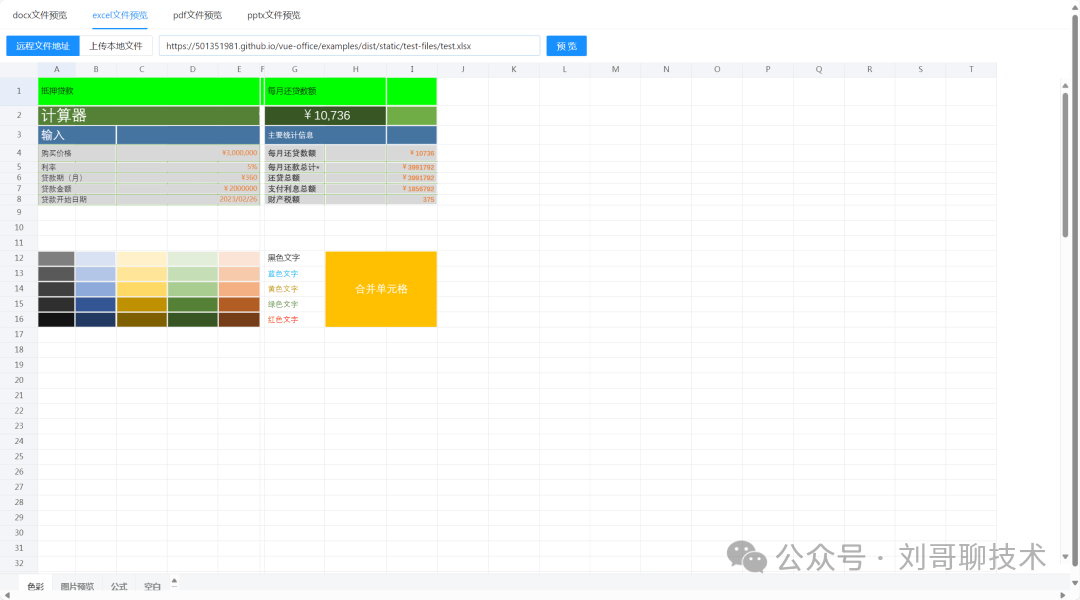
Task: Go to pptx文件预览 tab
Action: [273, 15]
